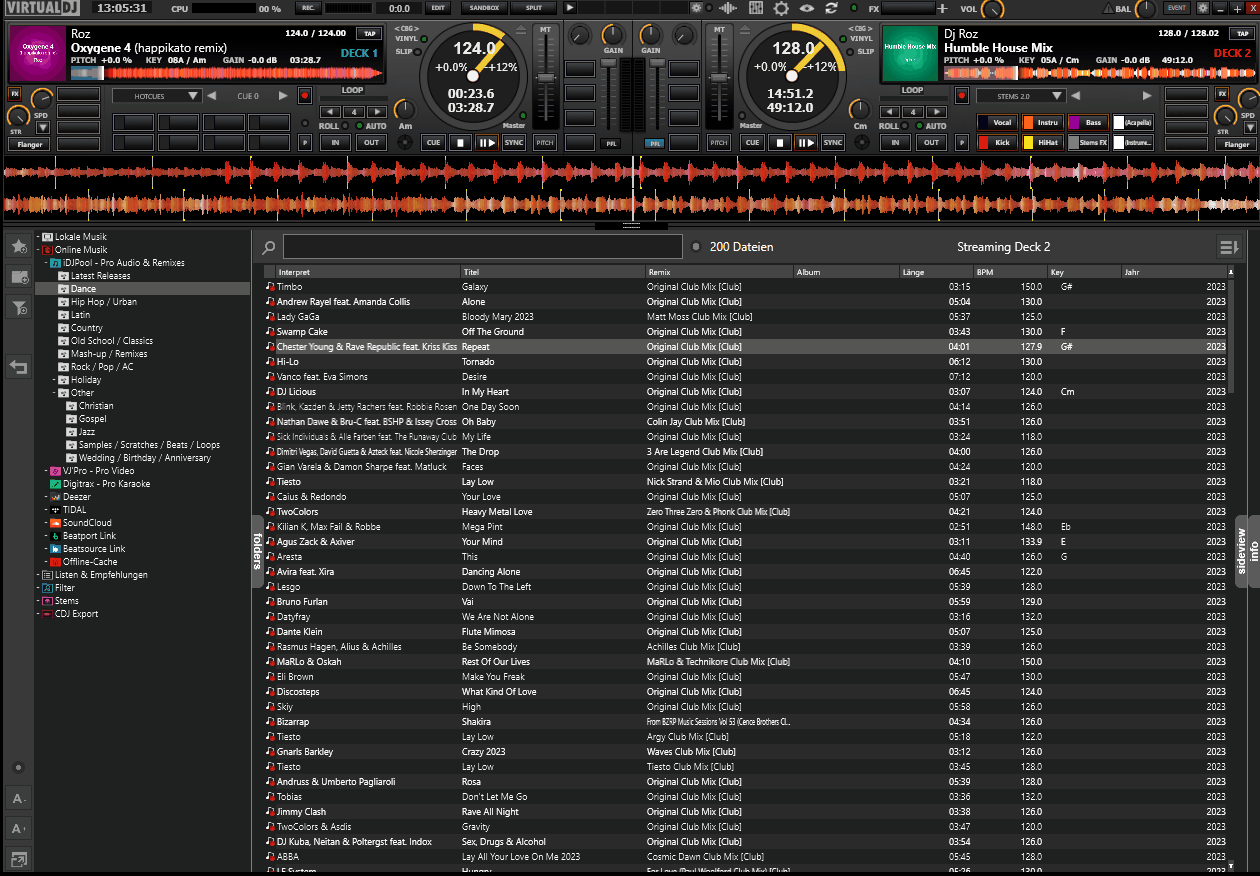Open the info side tab
Screen dimensions: 1260x876
1254,551
